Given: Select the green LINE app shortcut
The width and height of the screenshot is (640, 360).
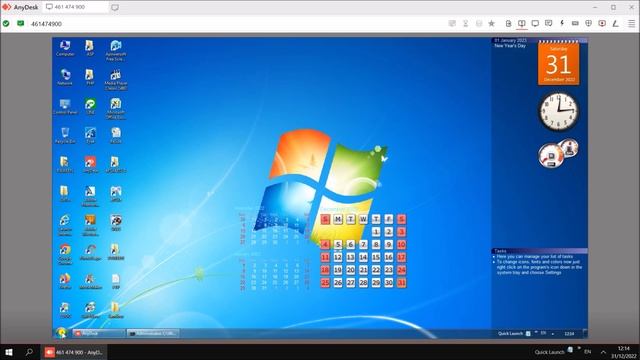Looking at the screenshot, I should (90, 106).
